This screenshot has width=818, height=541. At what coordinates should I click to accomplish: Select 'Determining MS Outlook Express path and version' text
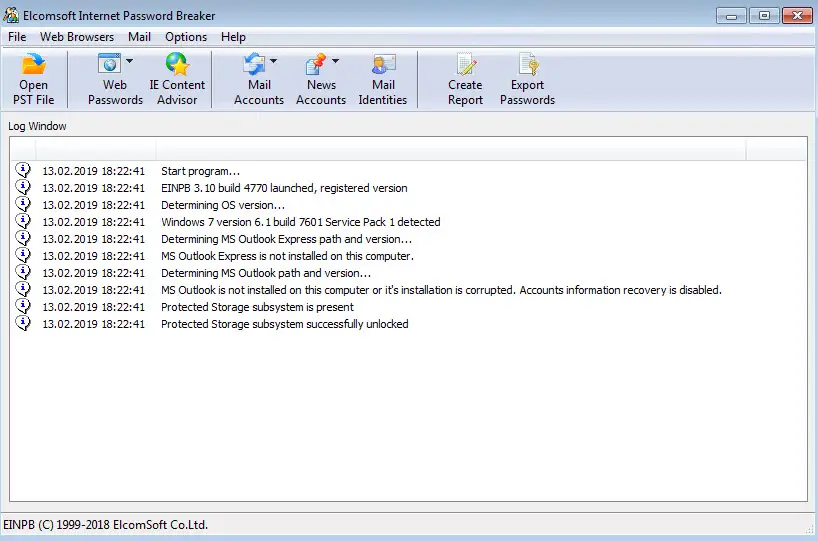[x=286, y=239]
